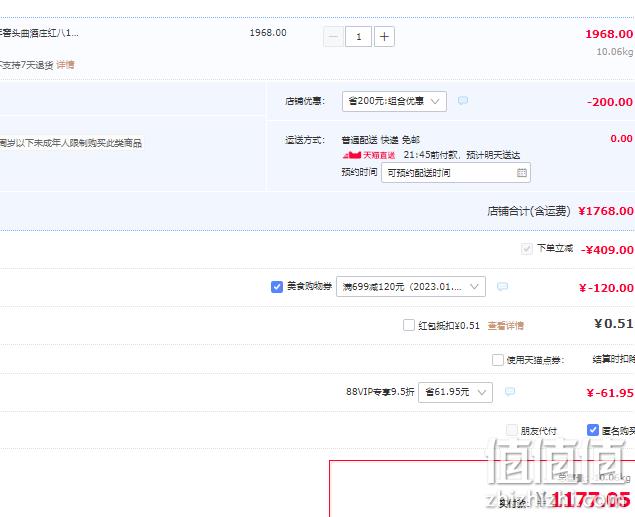
Task: Uncheck the 美食购物券 checkbox
Action: pos(277,287)
